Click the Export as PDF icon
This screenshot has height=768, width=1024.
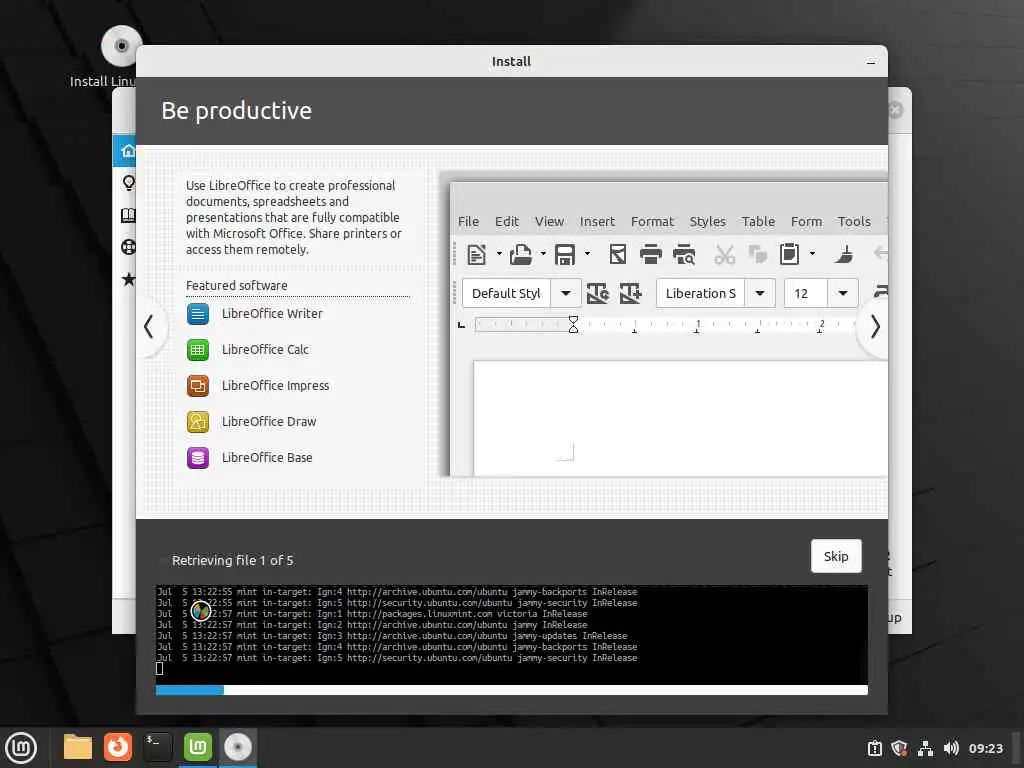point(618,254)
